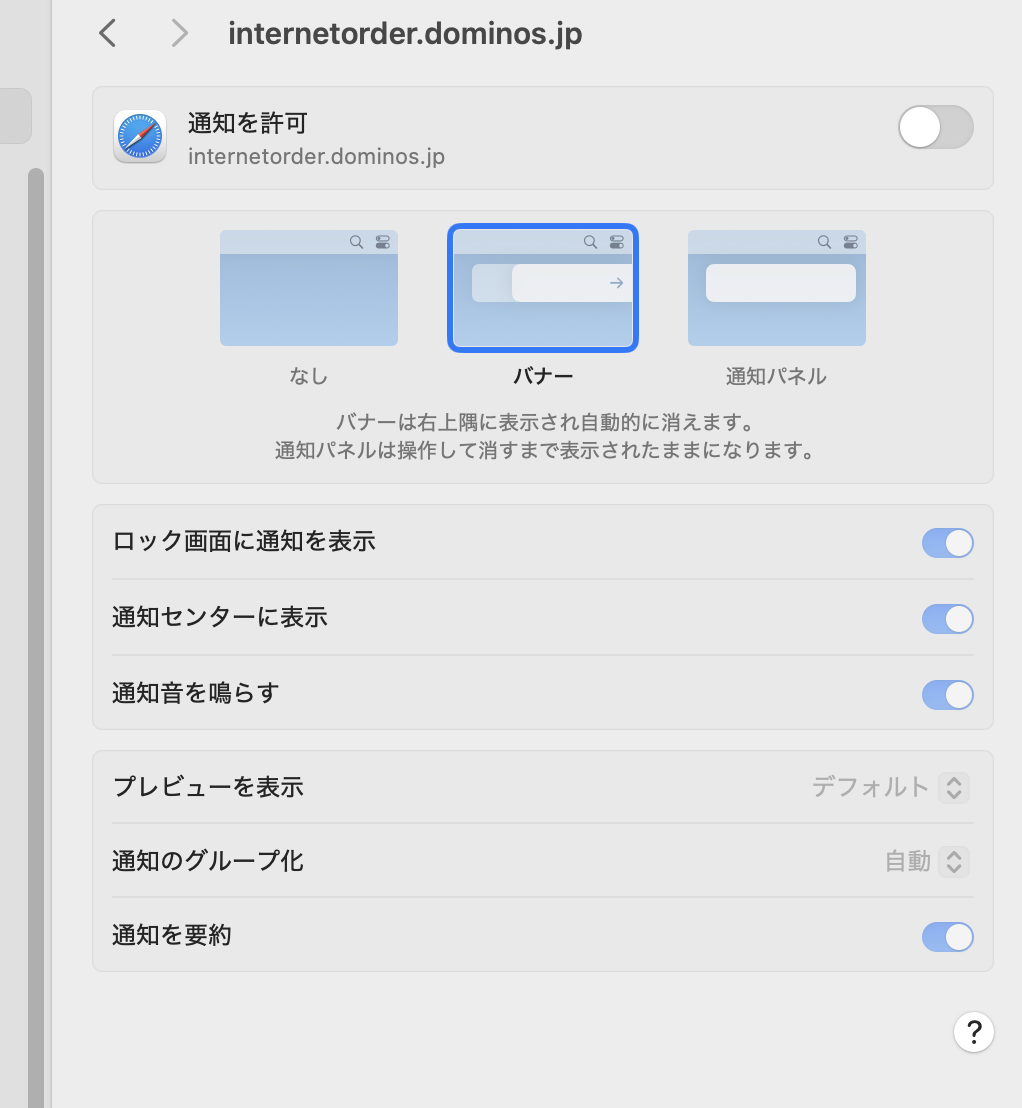Select the なし alert style thumbnail

click(x=309, y=288)
